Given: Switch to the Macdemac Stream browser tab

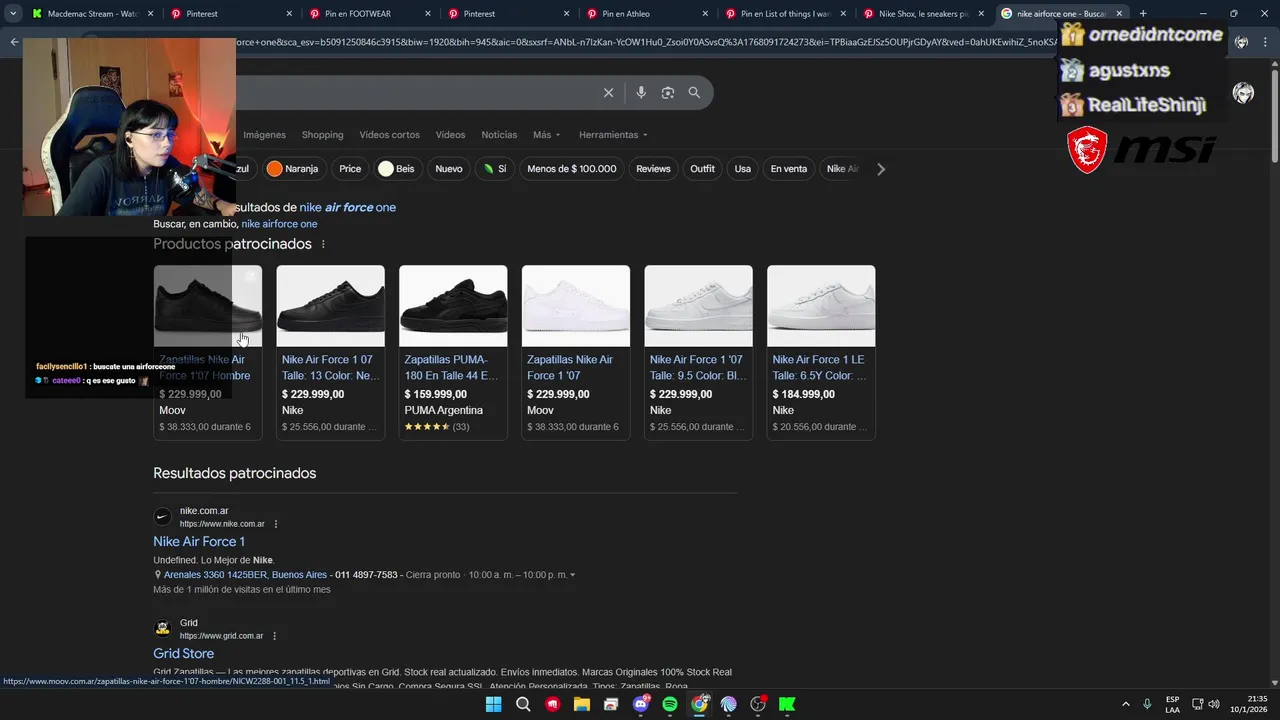Looking at the screenshot, I should [x=92, y=14].
